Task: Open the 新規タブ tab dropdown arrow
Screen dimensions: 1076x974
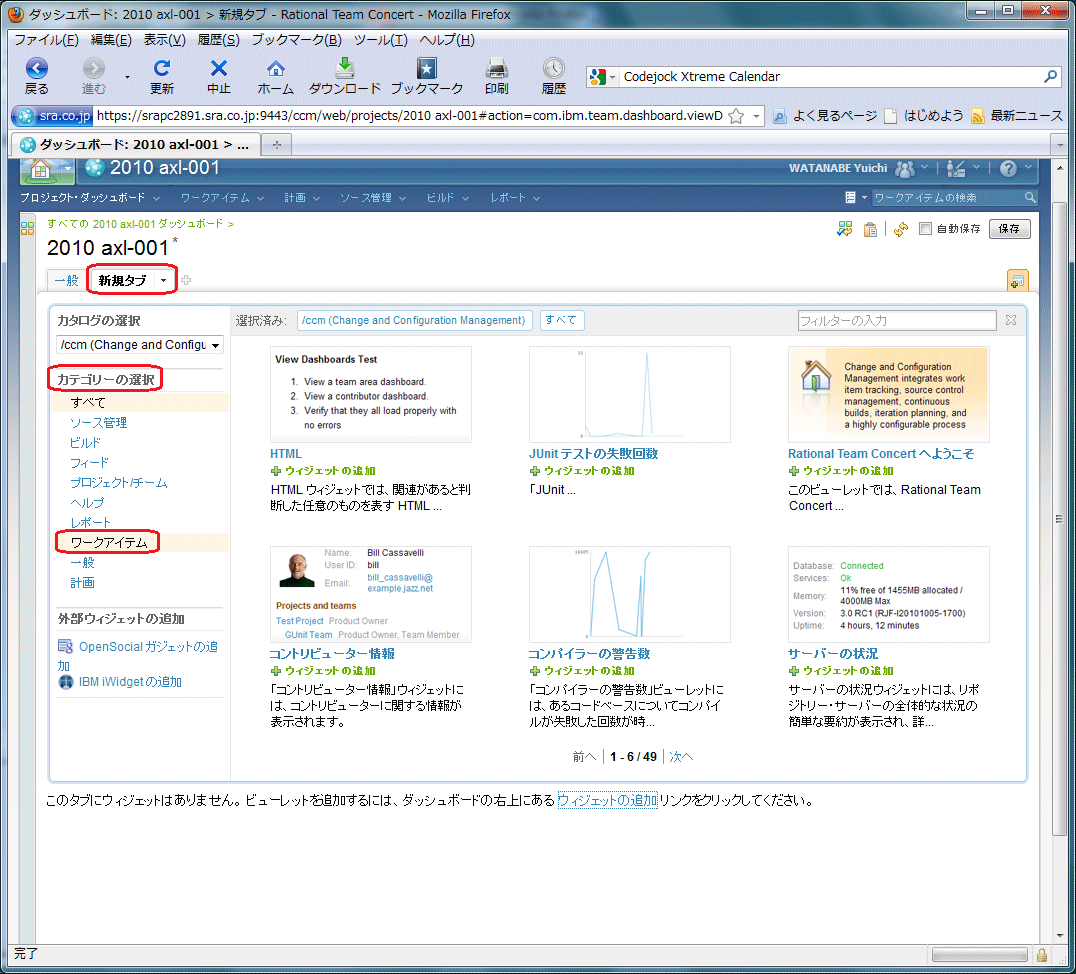Action: [163, 281]
